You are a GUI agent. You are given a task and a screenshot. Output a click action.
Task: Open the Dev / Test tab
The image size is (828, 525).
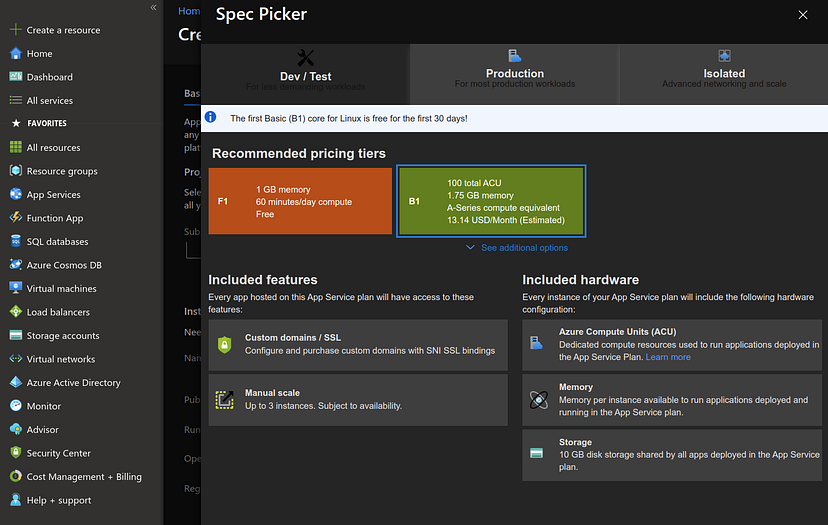(x=305, y=72)
